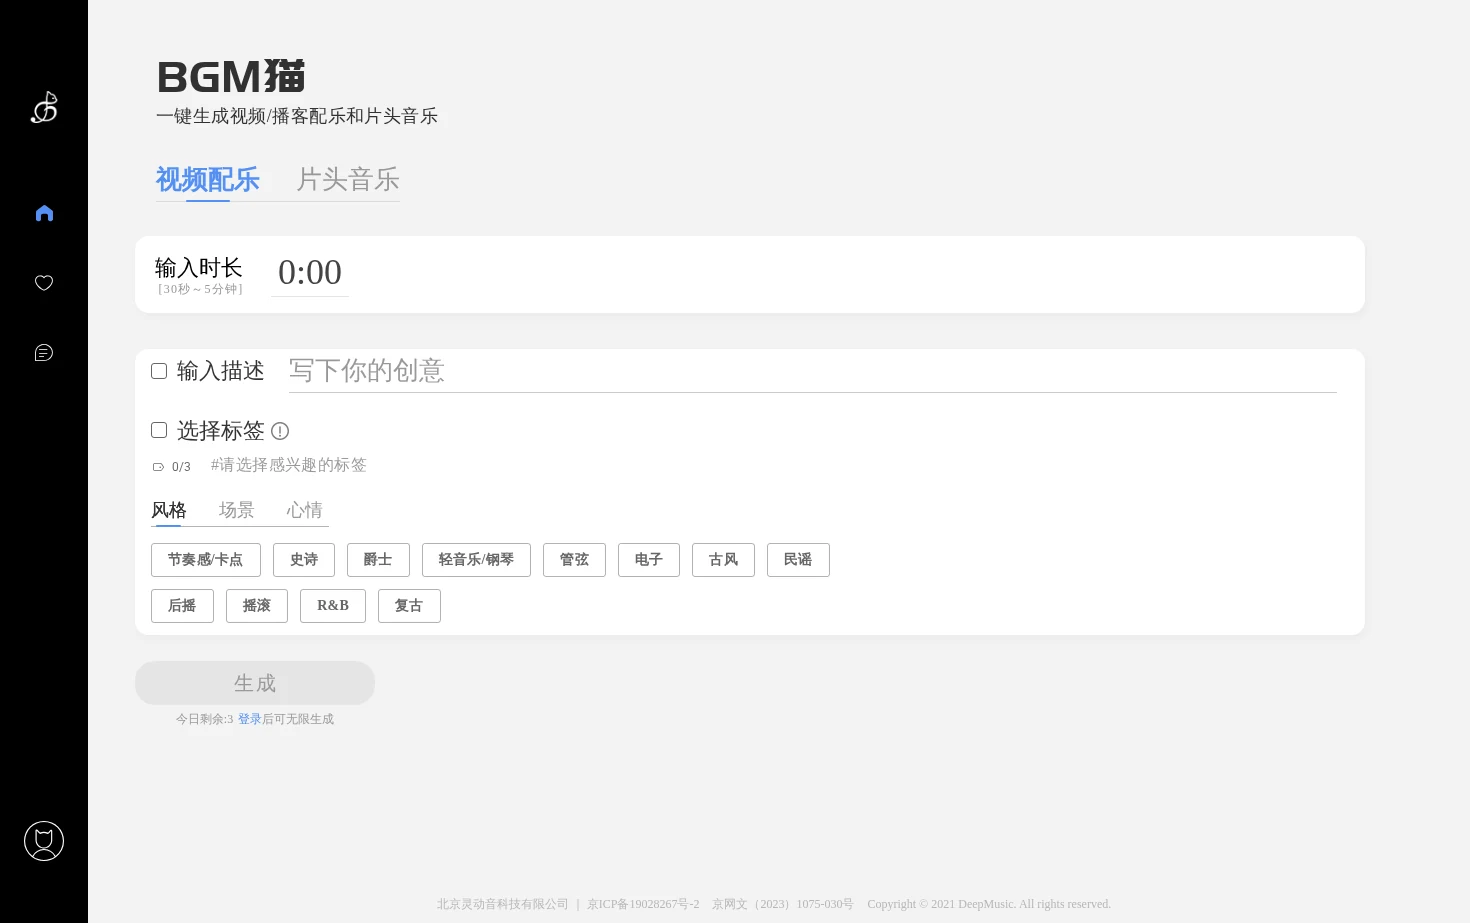Image resolution: width=1470 pixels, height=923 pixels.
Task: Select the 后摇 style tag
Action: [182, 606]
